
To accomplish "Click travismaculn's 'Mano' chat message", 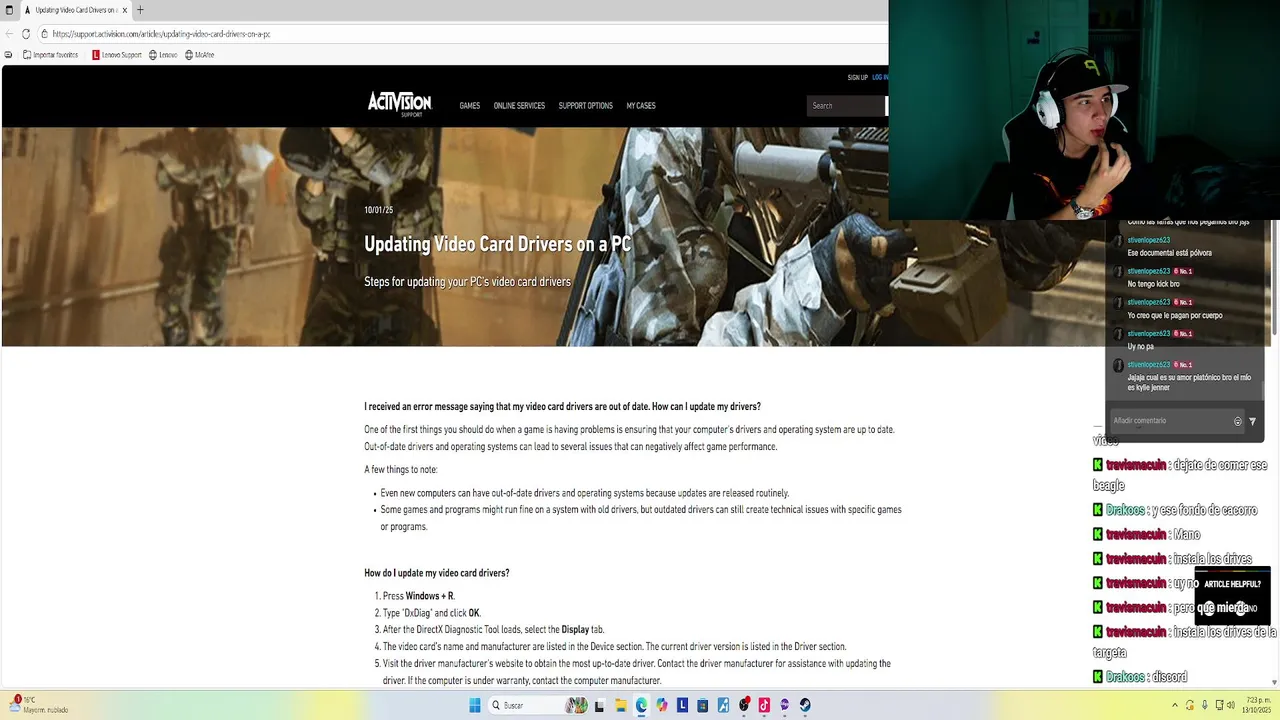I will point(1146,535).
